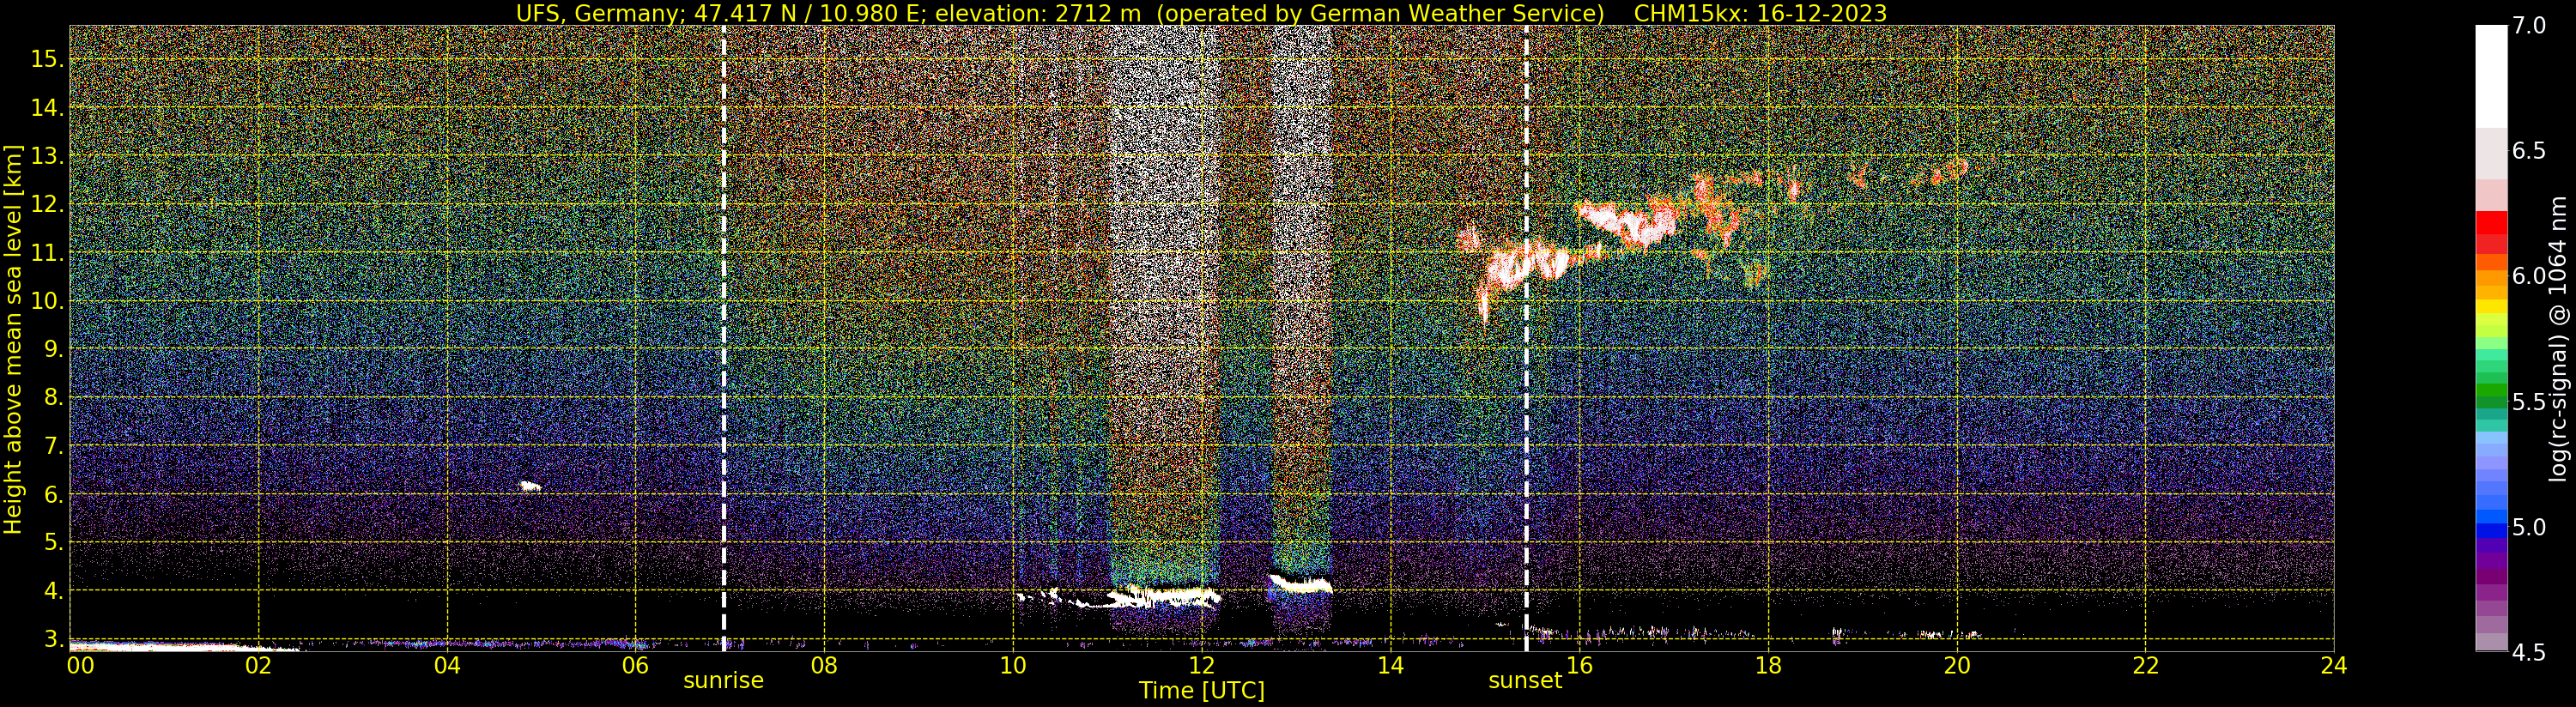
Task: Click the height axis tick label '12.'
Action: click(47, 204)
